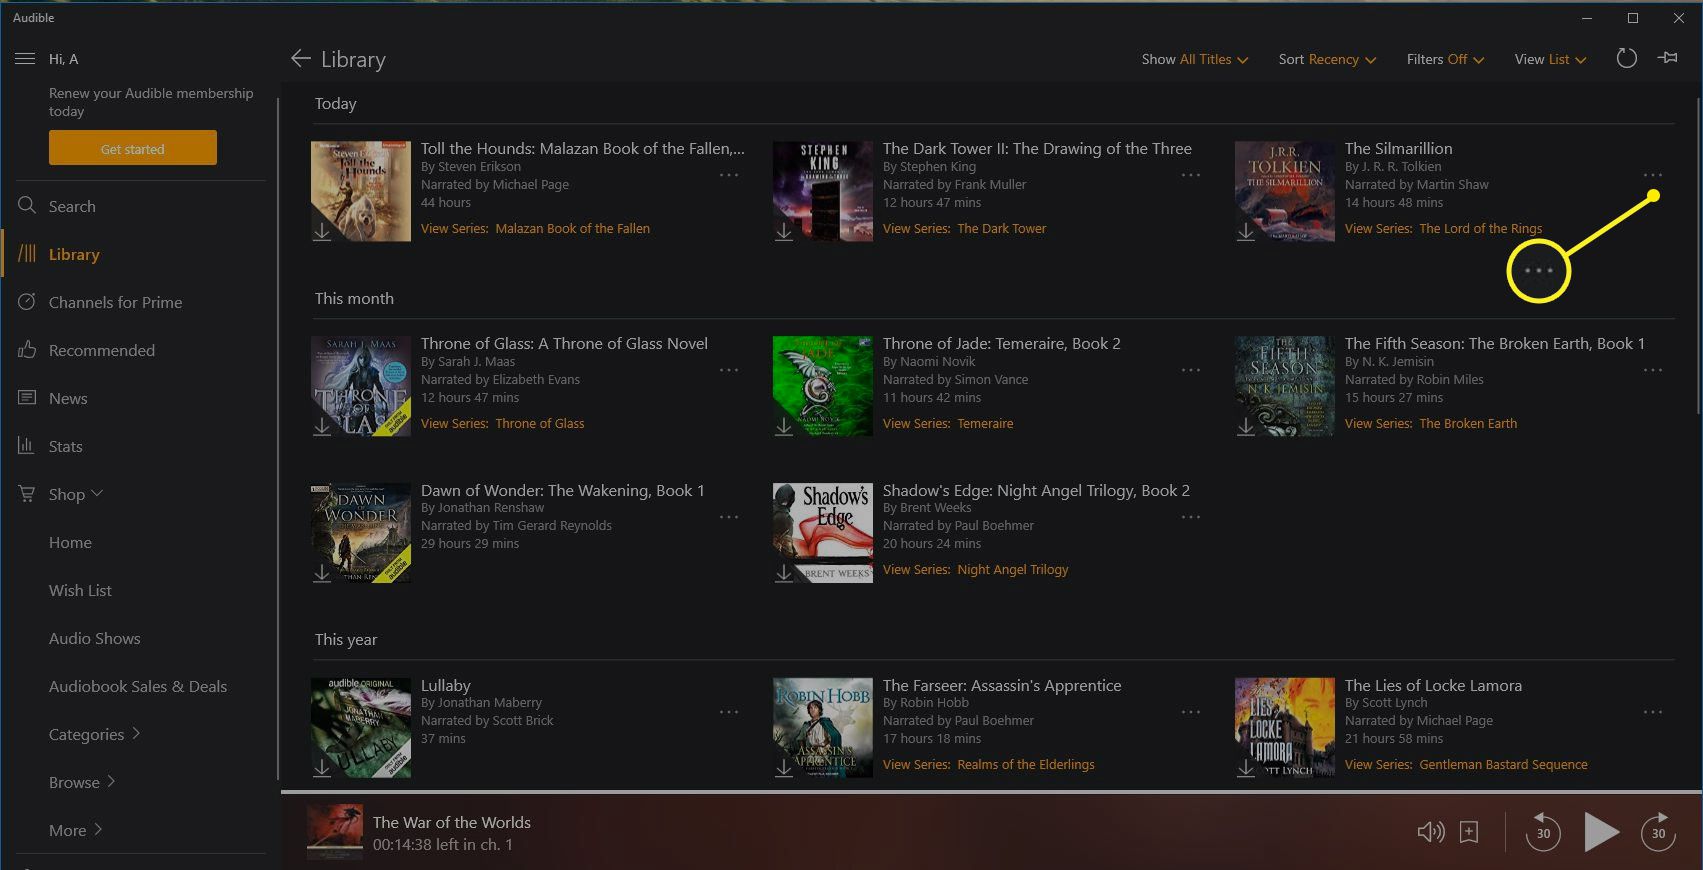
Task: Open more options for Toll the Hounds
Action: point(729,175)
